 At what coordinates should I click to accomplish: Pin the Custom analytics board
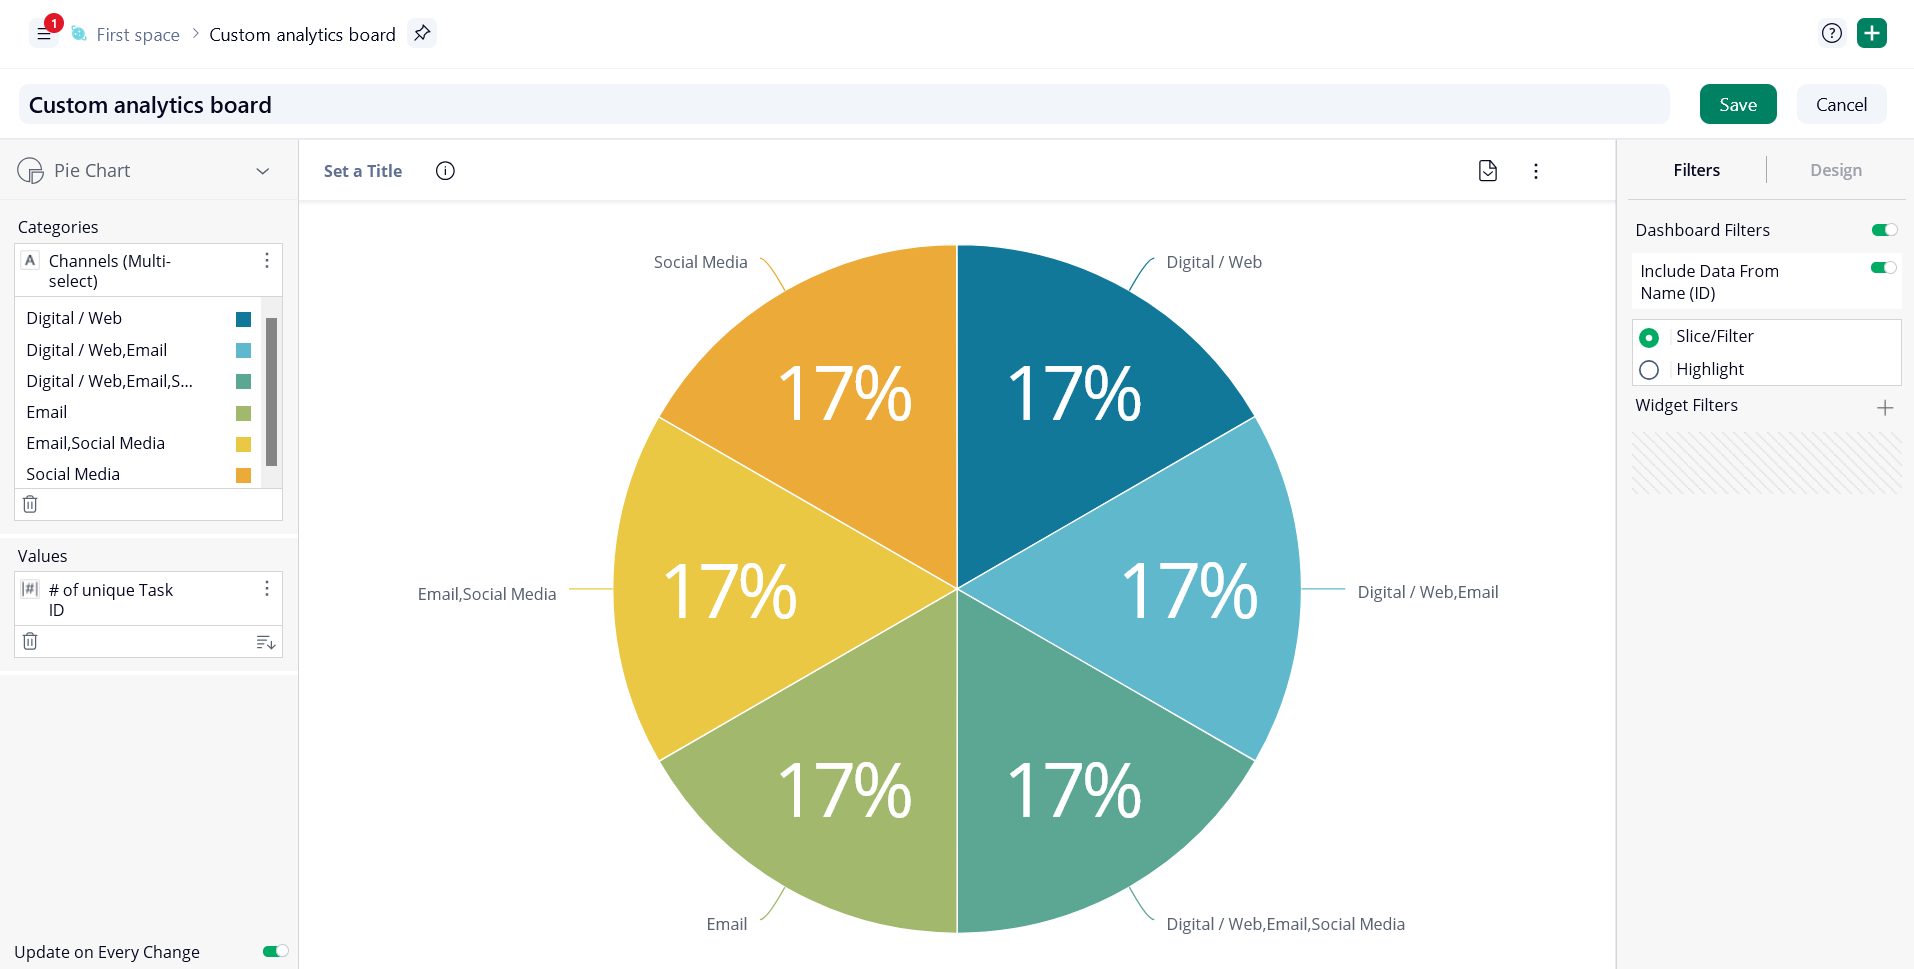pos(422,34)
